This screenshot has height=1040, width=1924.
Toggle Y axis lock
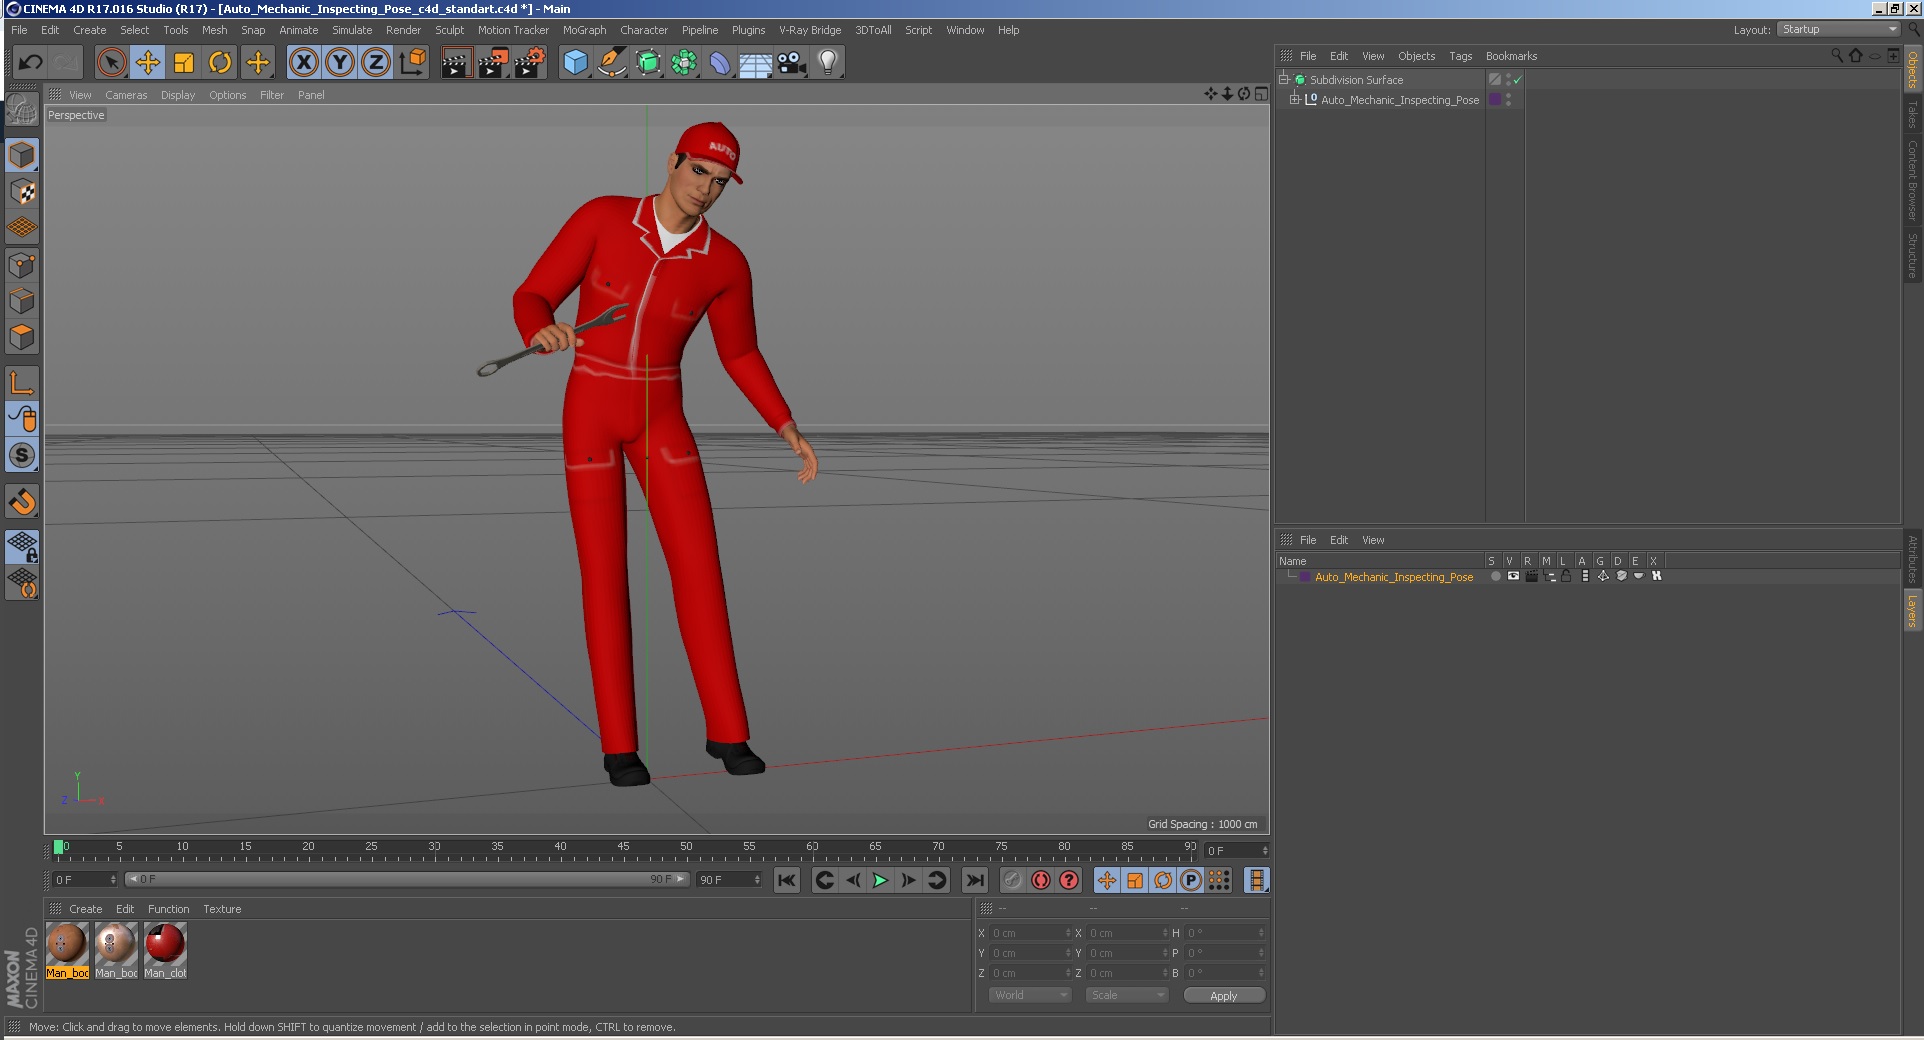point(340,63)
